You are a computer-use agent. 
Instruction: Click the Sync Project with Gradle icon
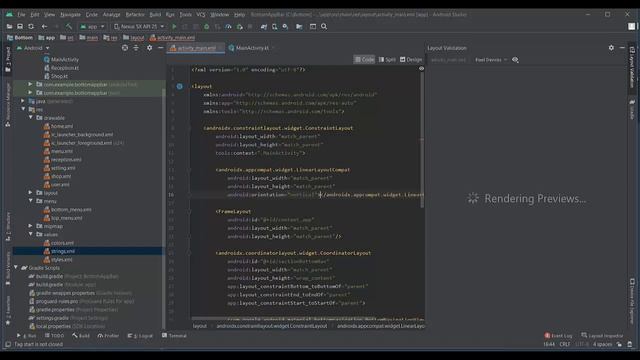(x=264, y=27)
